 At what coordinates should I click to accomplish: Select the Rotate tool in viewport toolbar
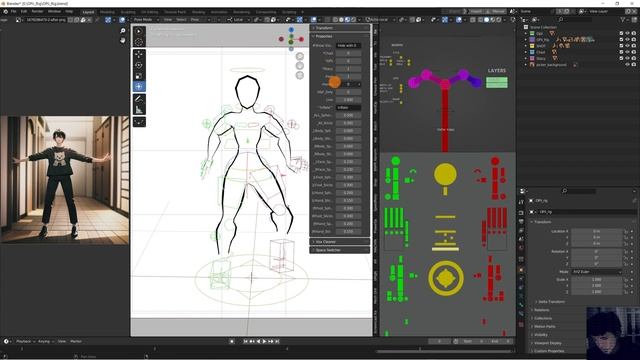tap(139, 65)
